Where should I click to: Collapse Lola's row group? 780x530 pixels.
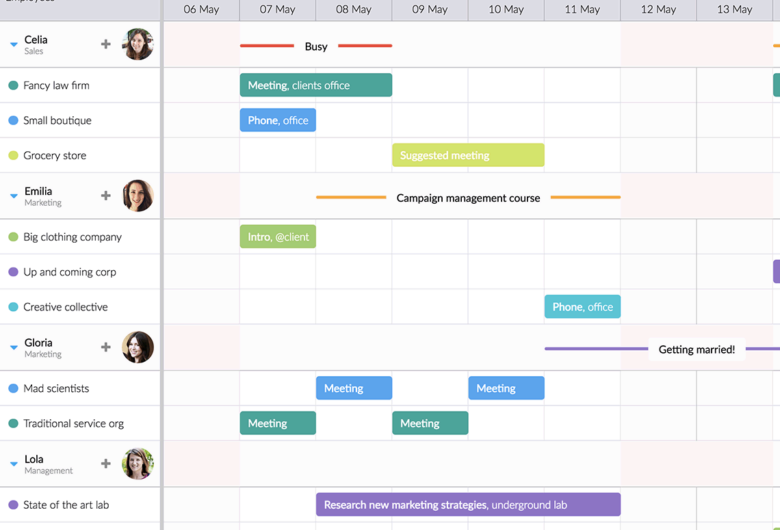(14, 464)
